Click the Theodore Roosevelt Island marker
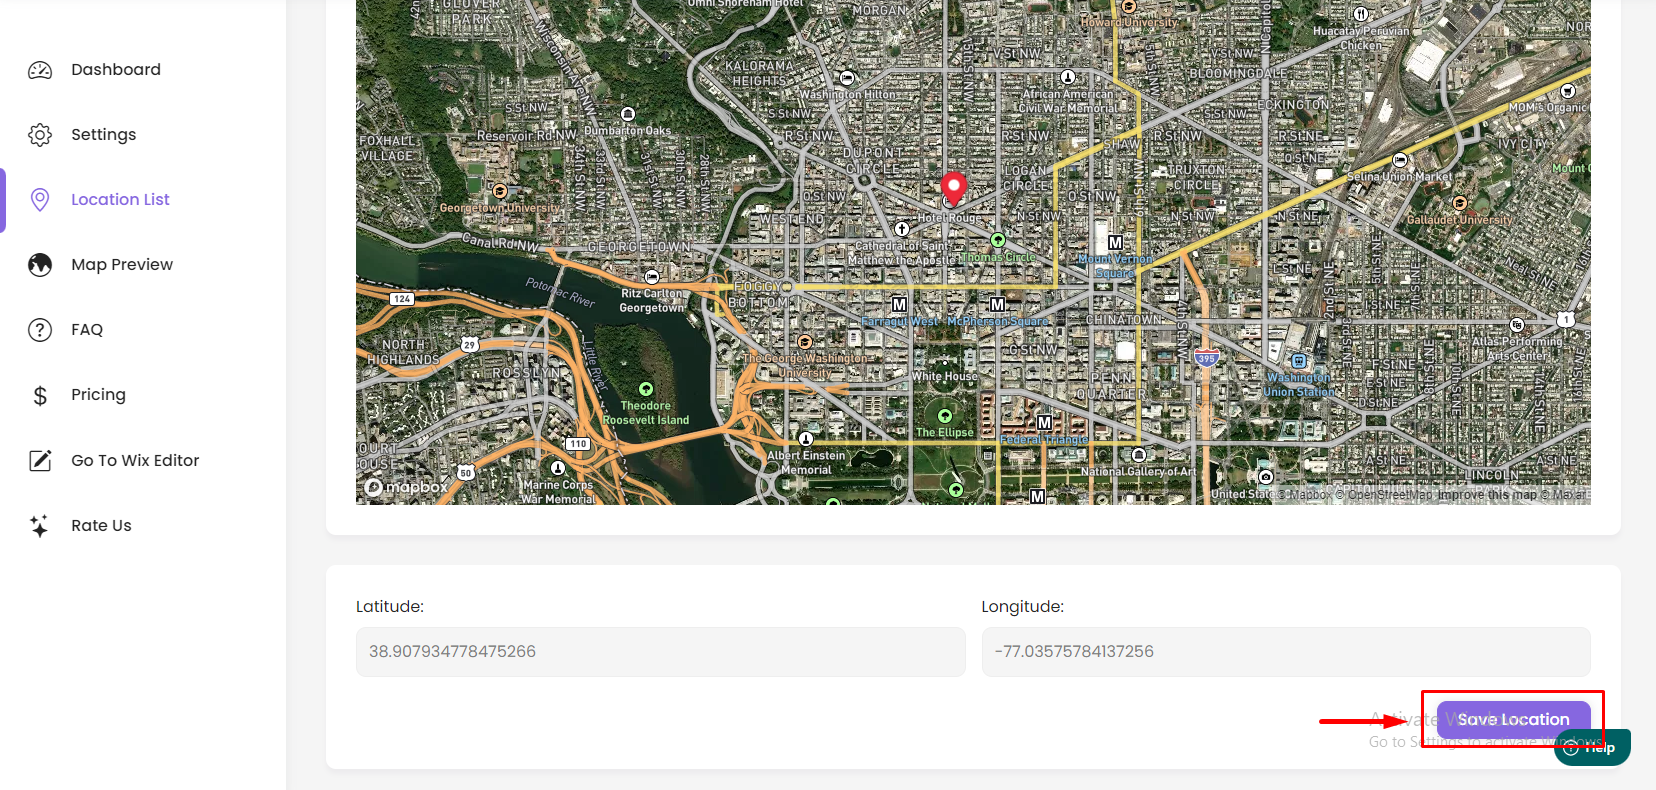 pyautogui.click(x=646, y=389)
